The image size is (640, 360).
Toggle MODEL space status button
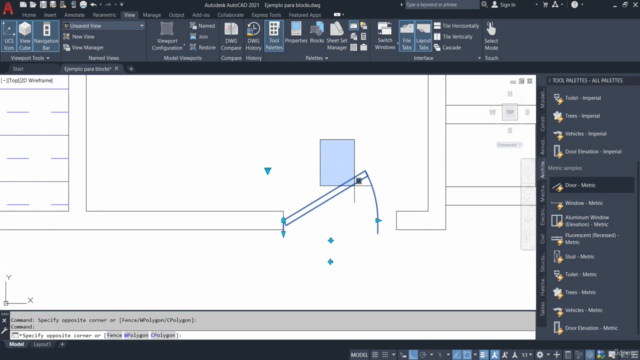point(359,355)
